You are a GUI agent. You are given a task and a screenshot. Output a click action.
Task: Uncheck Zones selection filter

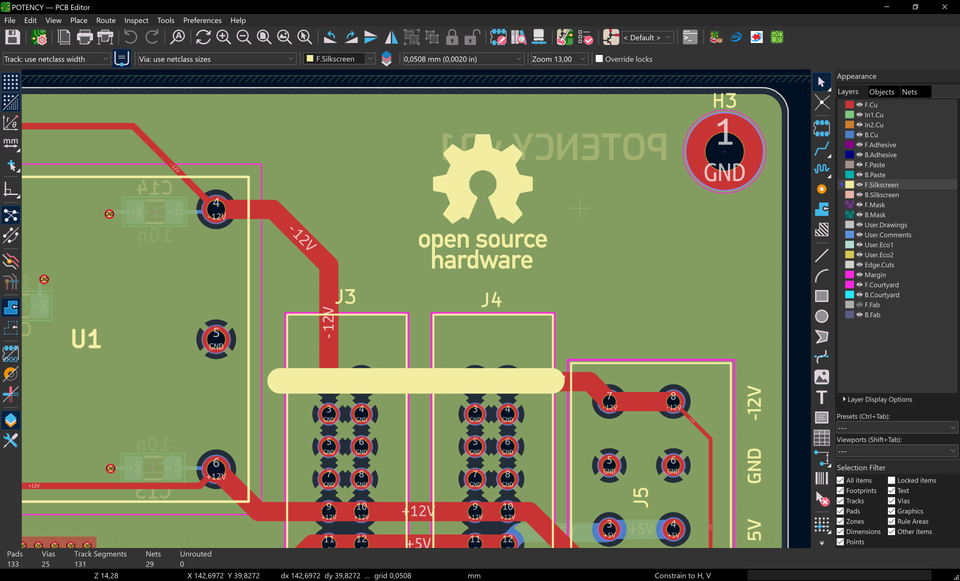(x=841, y=522)
